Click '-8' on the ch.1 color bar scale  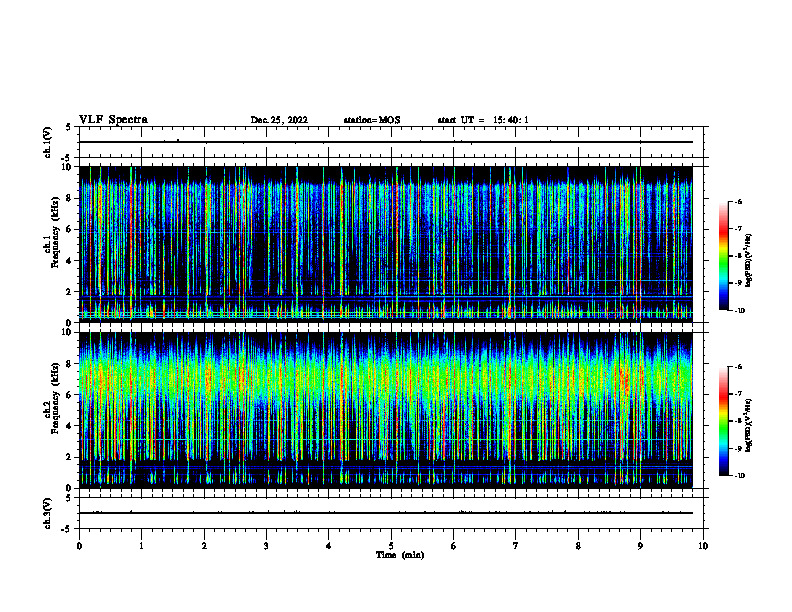[738, 256]
